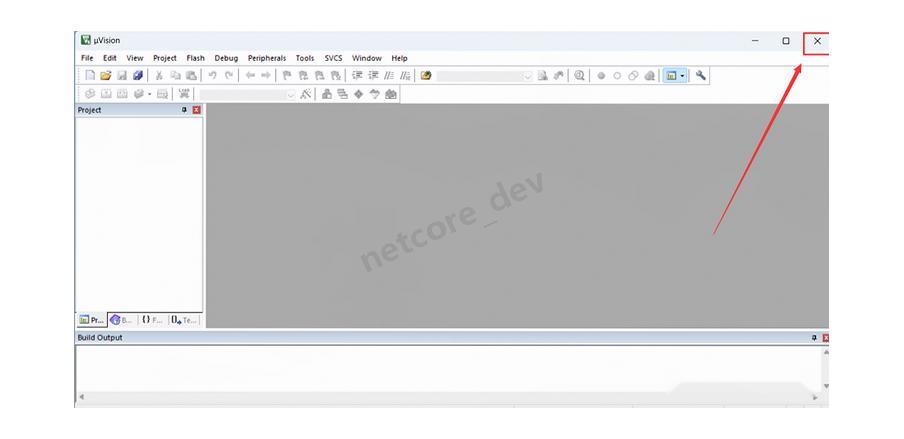Image resolution: width=904 pixels, height=439 pixels.
Task: Close the Project panel
Action: (196, 110)
